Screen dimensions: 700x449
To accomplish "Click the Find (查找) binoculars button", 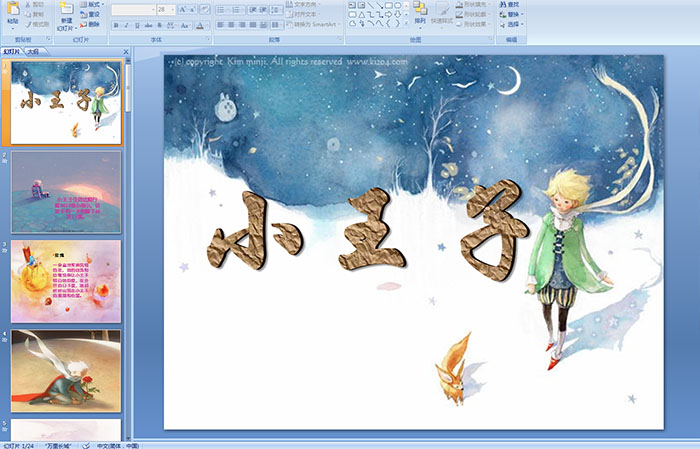I will [x=509, y=4].
